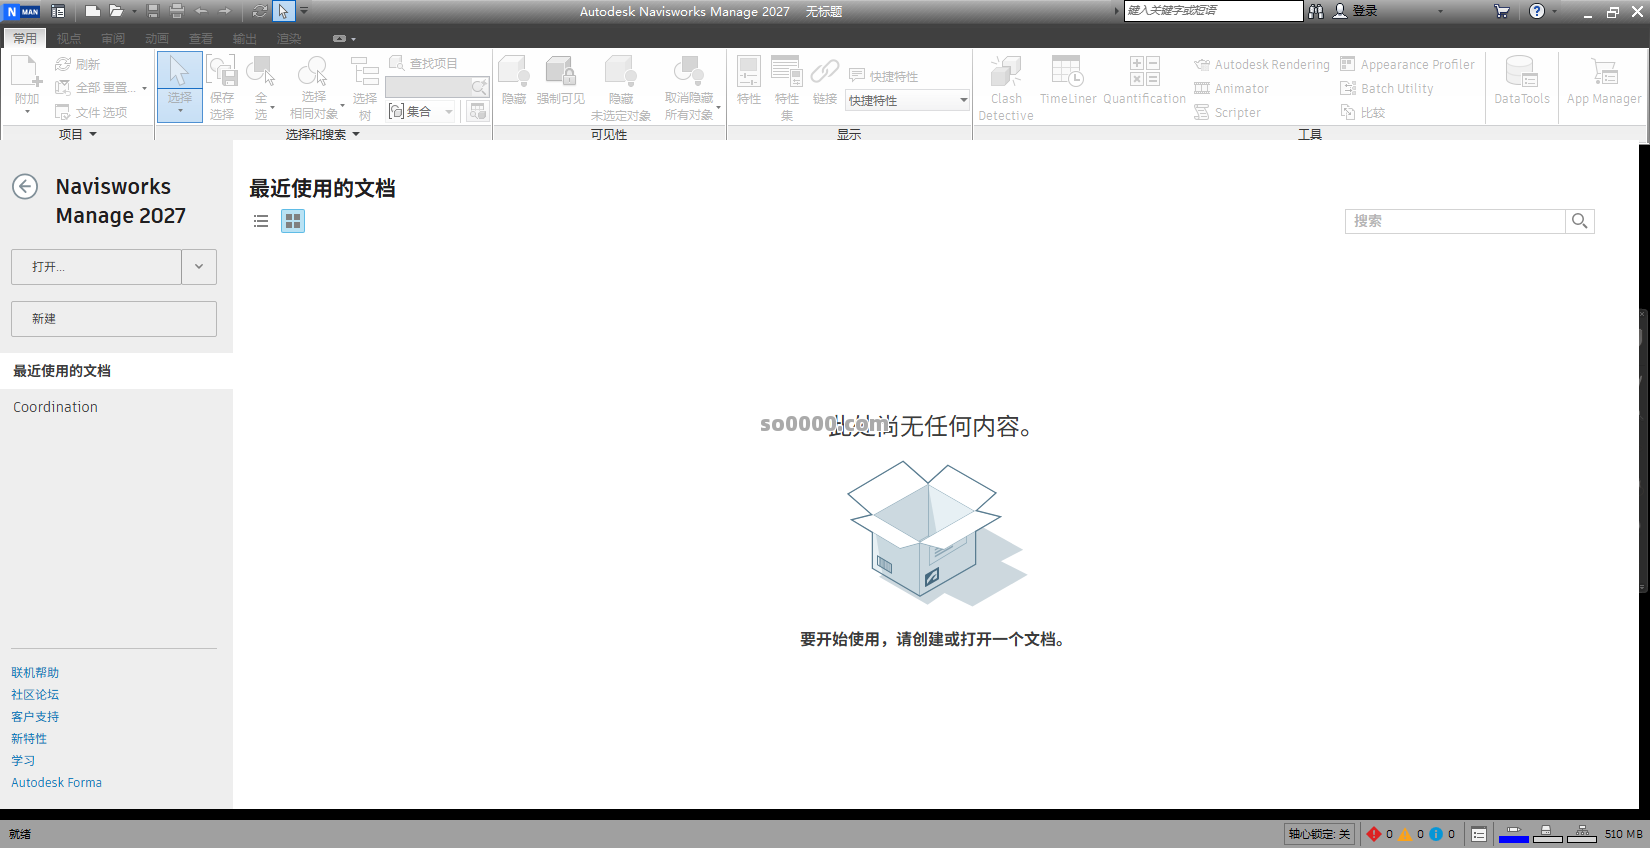
Task: Click the binoculars search icon in title bar
Action: (1316, 11)
